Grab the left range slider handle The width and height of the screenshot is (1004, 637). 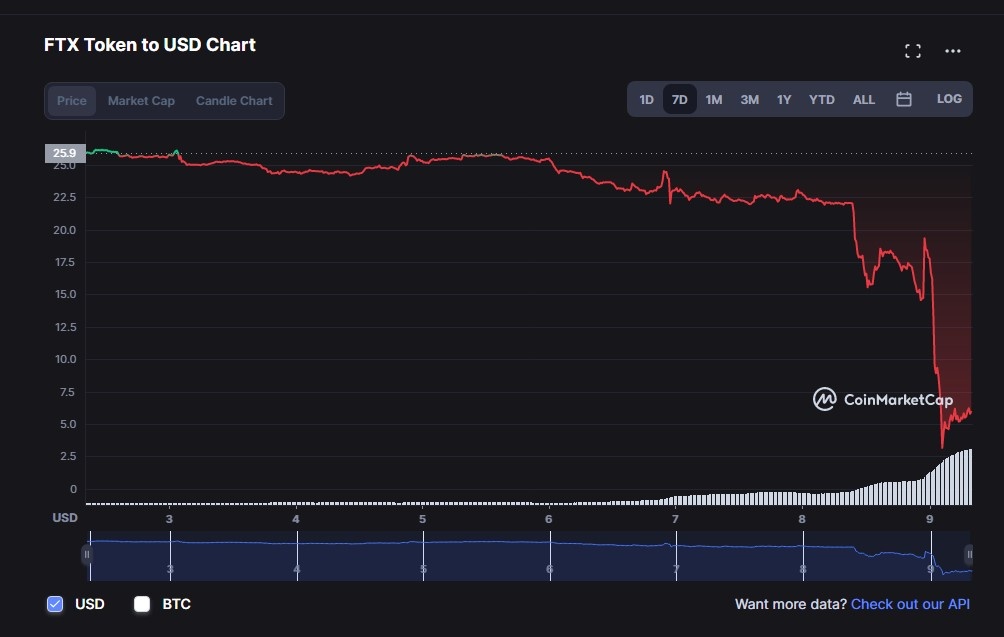(87, 554)
